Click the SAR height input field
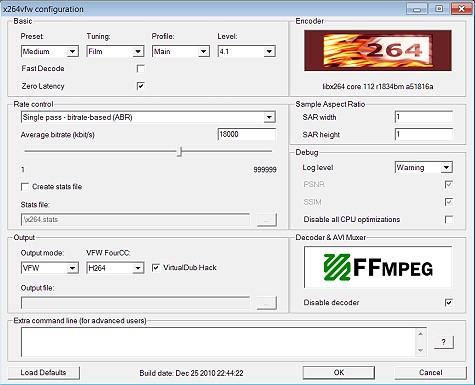 point(424,134)
